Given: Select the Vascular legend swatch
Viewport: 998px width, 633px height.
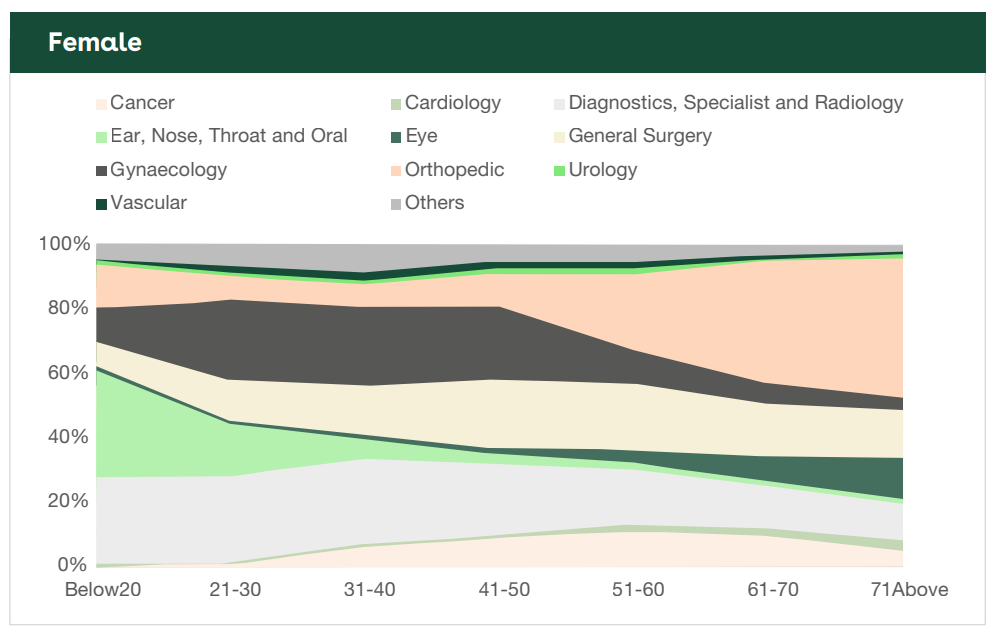Looking at the screenshot, I should [101, 203].
